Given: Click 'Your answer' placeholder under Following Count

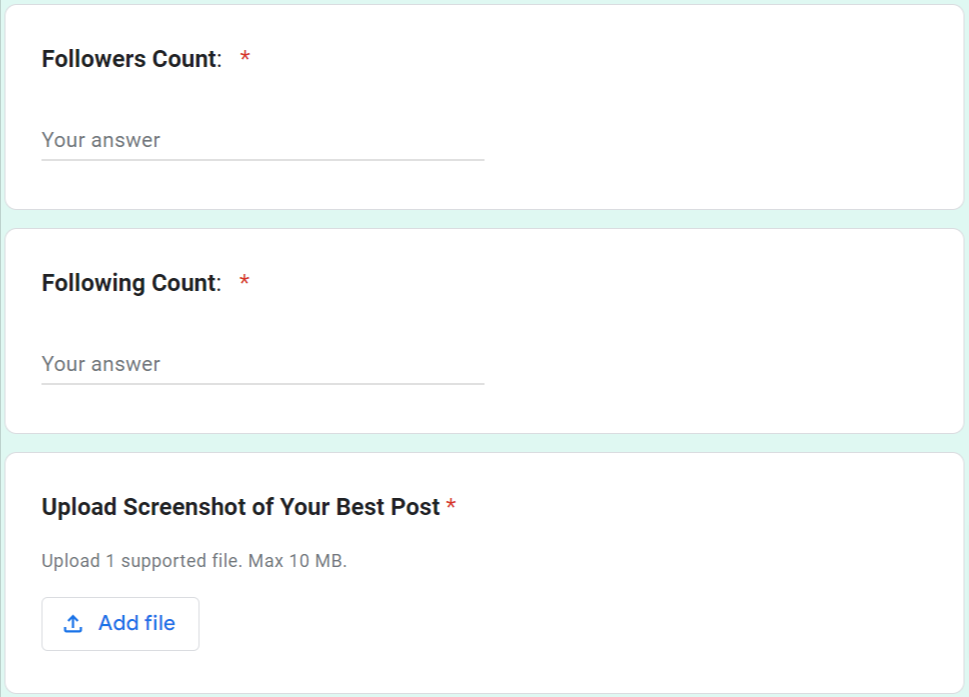Looking at the screenshot, I should [101, 364].
